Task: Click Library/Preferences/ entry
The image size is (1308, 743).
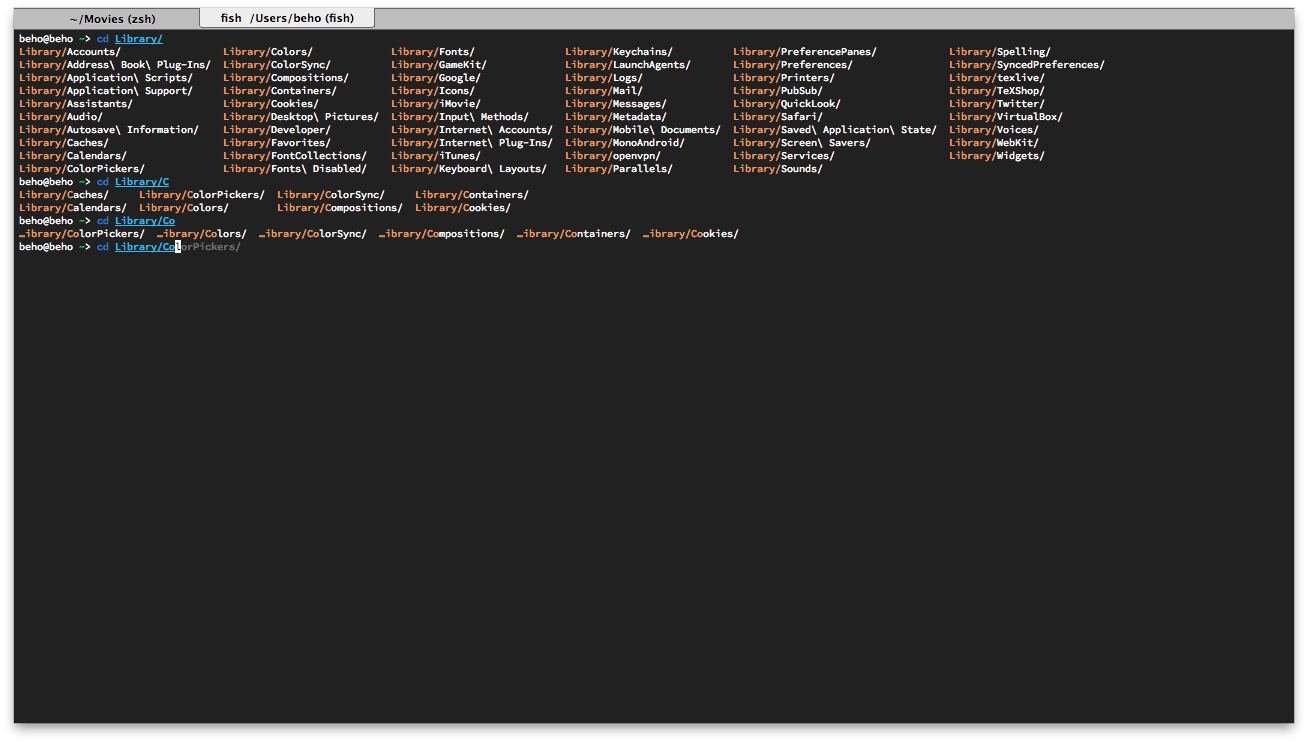Action: coord(793,65)
